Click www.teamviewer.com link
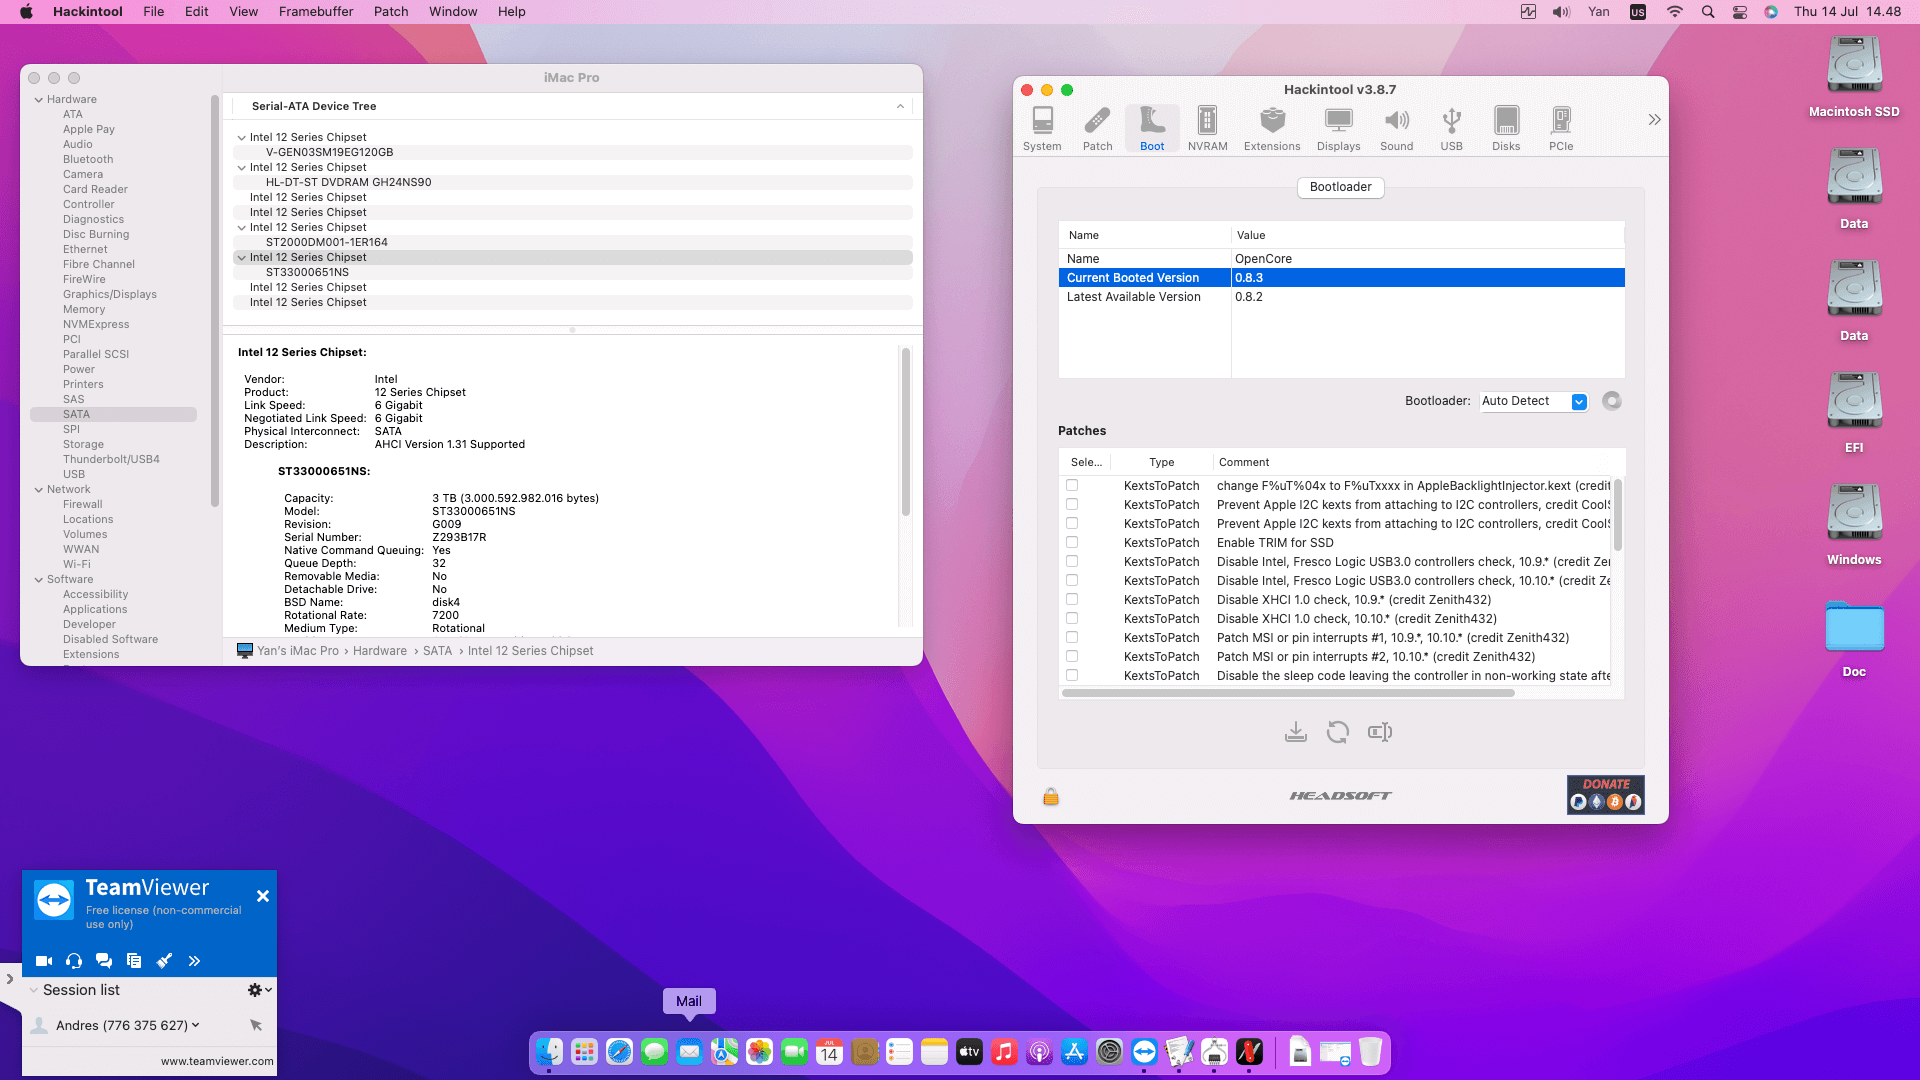 217,1062
